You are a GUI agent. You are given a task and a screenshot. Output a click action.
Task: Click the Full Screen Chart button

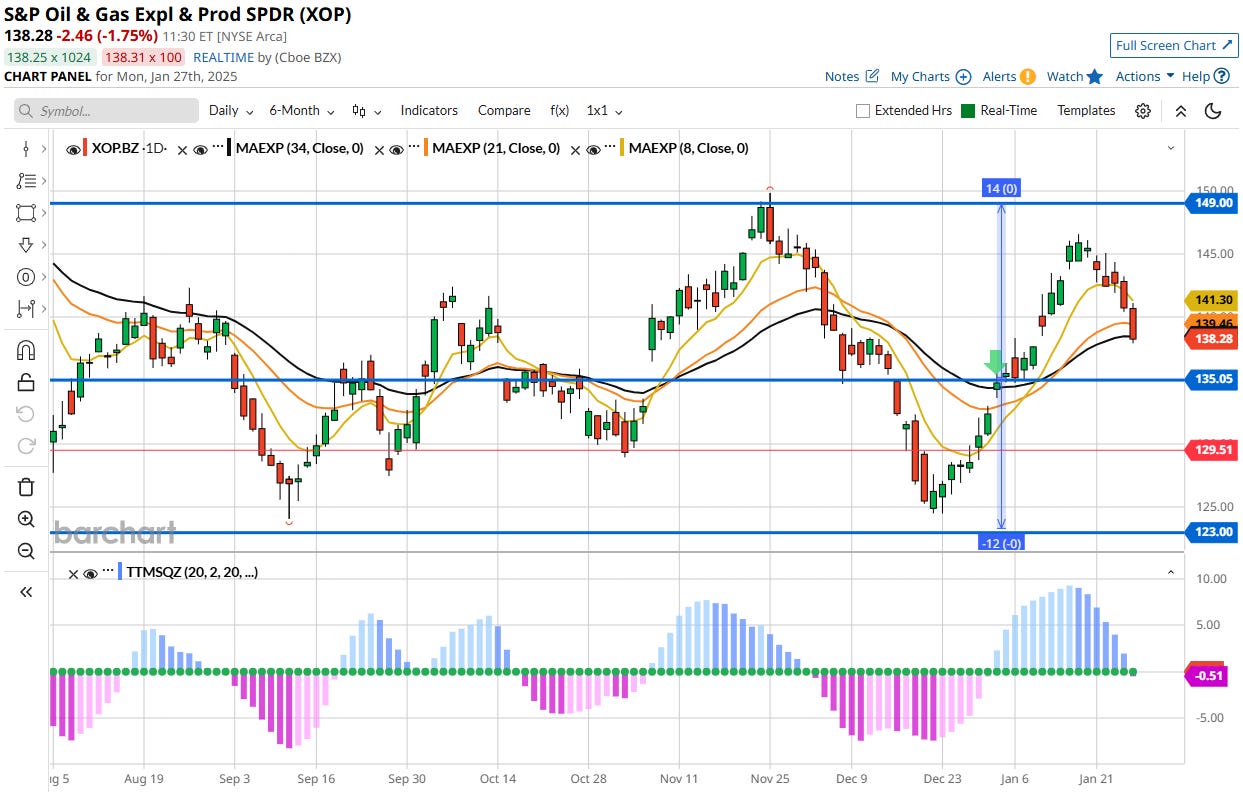(x=1175, y=46)
